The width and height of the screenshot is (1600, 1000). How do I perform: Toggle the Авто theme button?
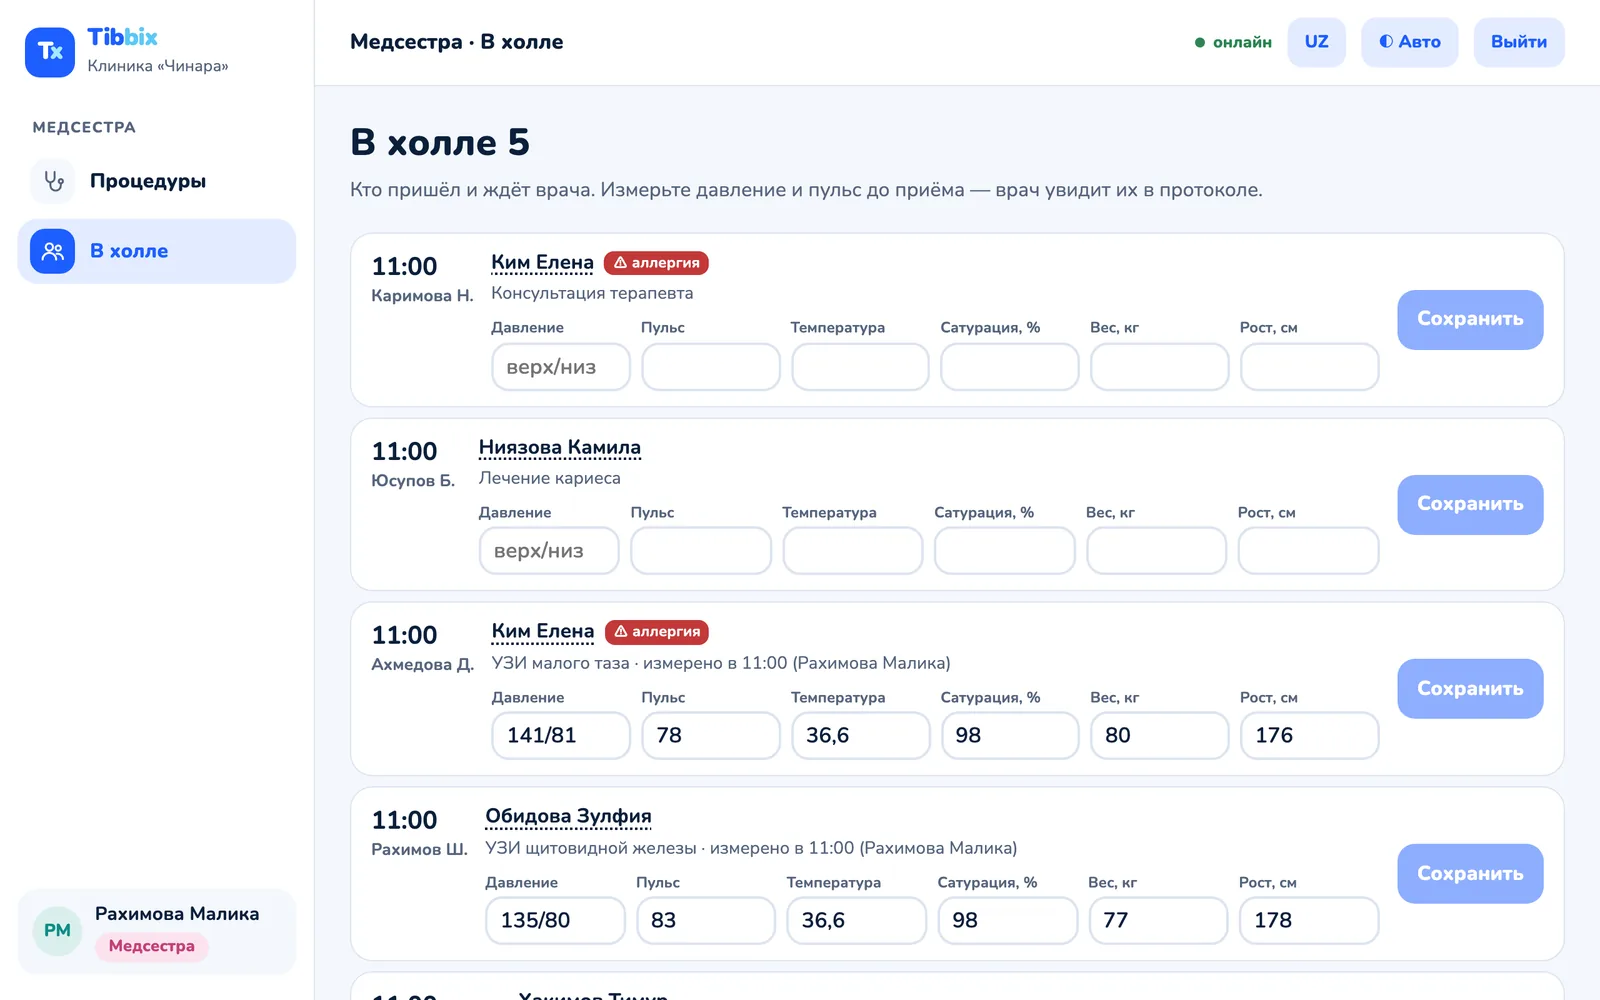pyautogui.click(x=1410, y=42)
